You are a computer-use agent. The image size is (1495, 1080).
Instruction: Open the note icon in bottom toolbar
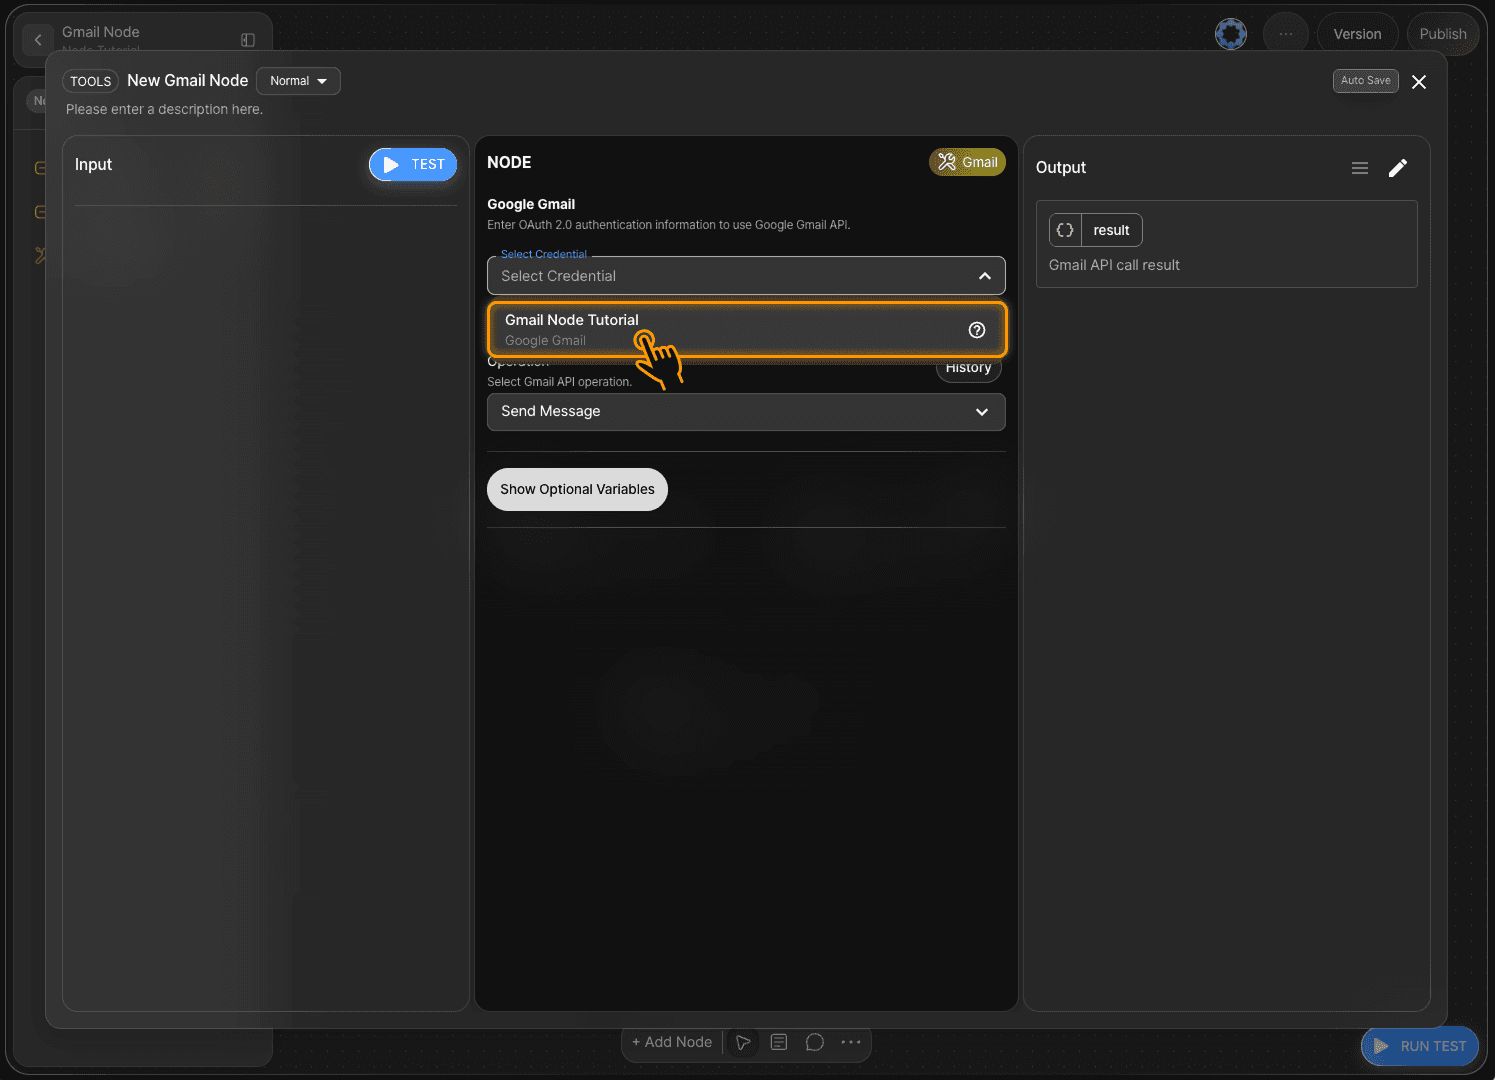[x=779, y=1042]
